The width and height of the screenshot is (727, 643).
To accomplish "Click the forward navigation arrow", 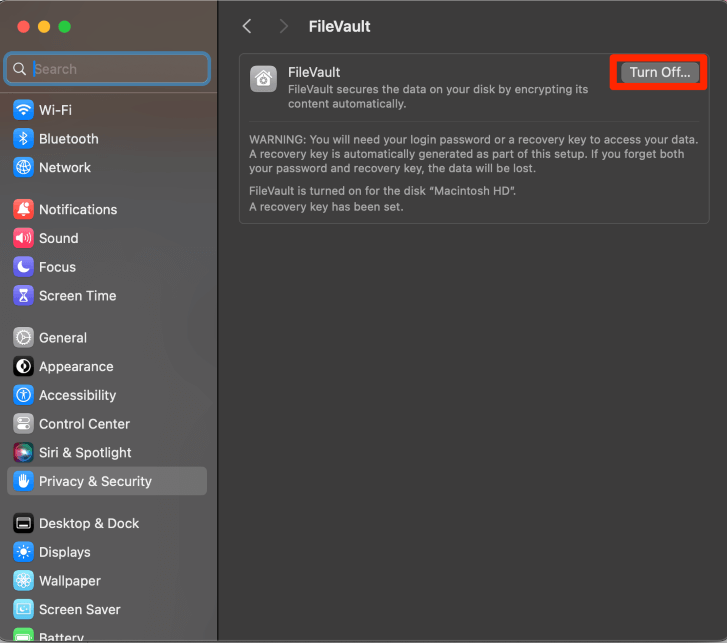I will [283, 27].
